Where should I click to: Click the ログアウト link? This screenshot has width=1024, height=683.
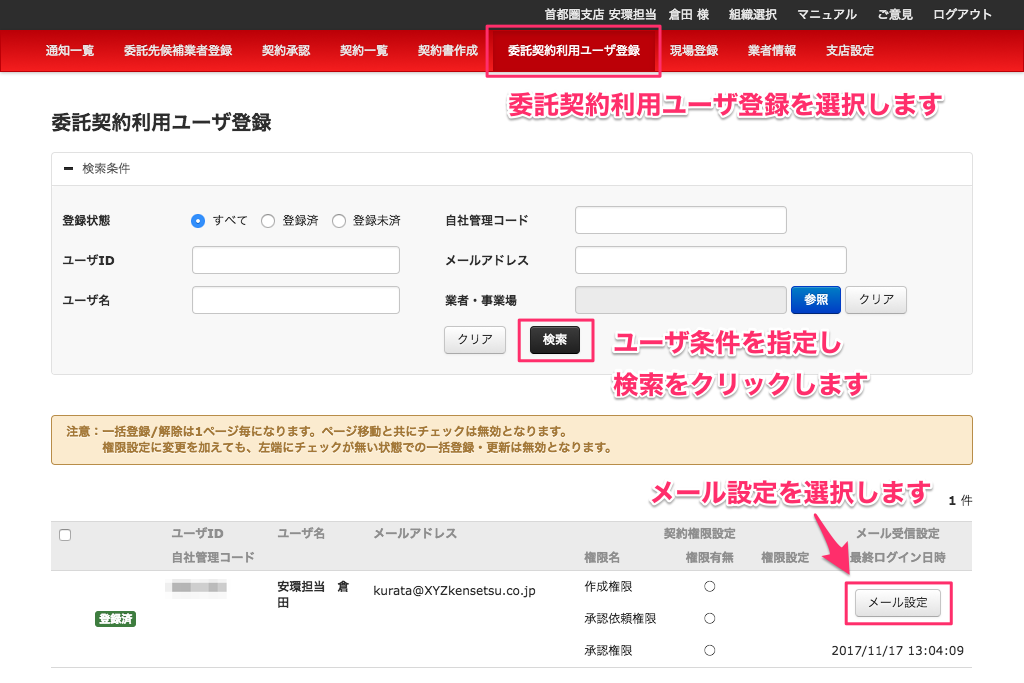962,15
